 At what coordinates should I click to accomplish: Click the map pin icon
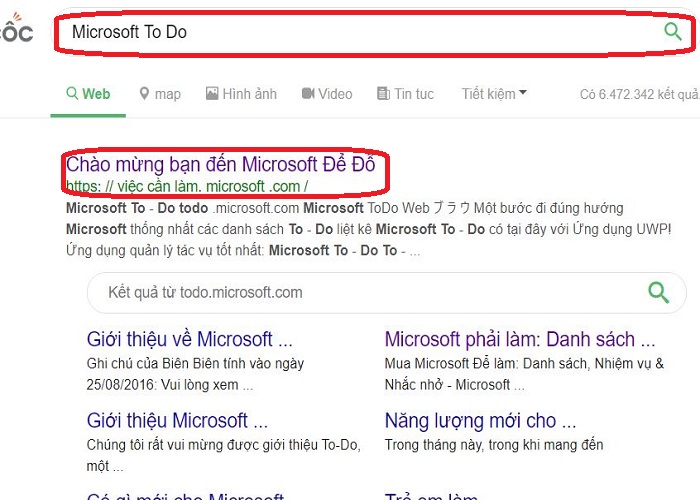[x=144, y=94]
